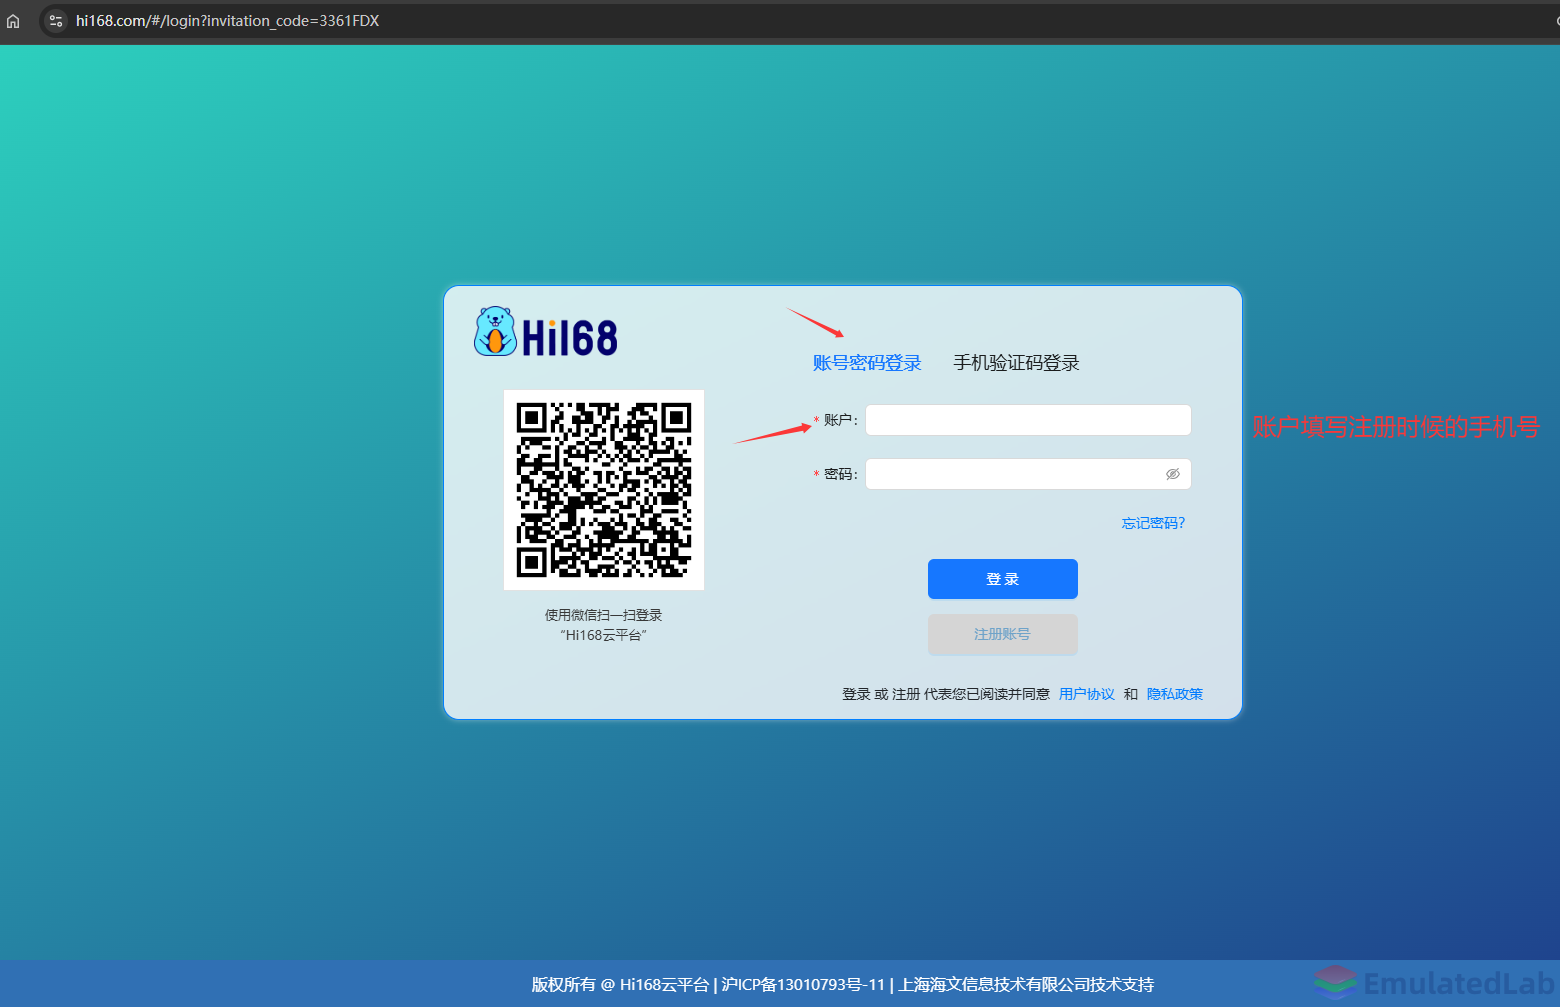Screen dimensions: 1560x1007
Task: Open the 忘记密码? link
Action: 1153,523
